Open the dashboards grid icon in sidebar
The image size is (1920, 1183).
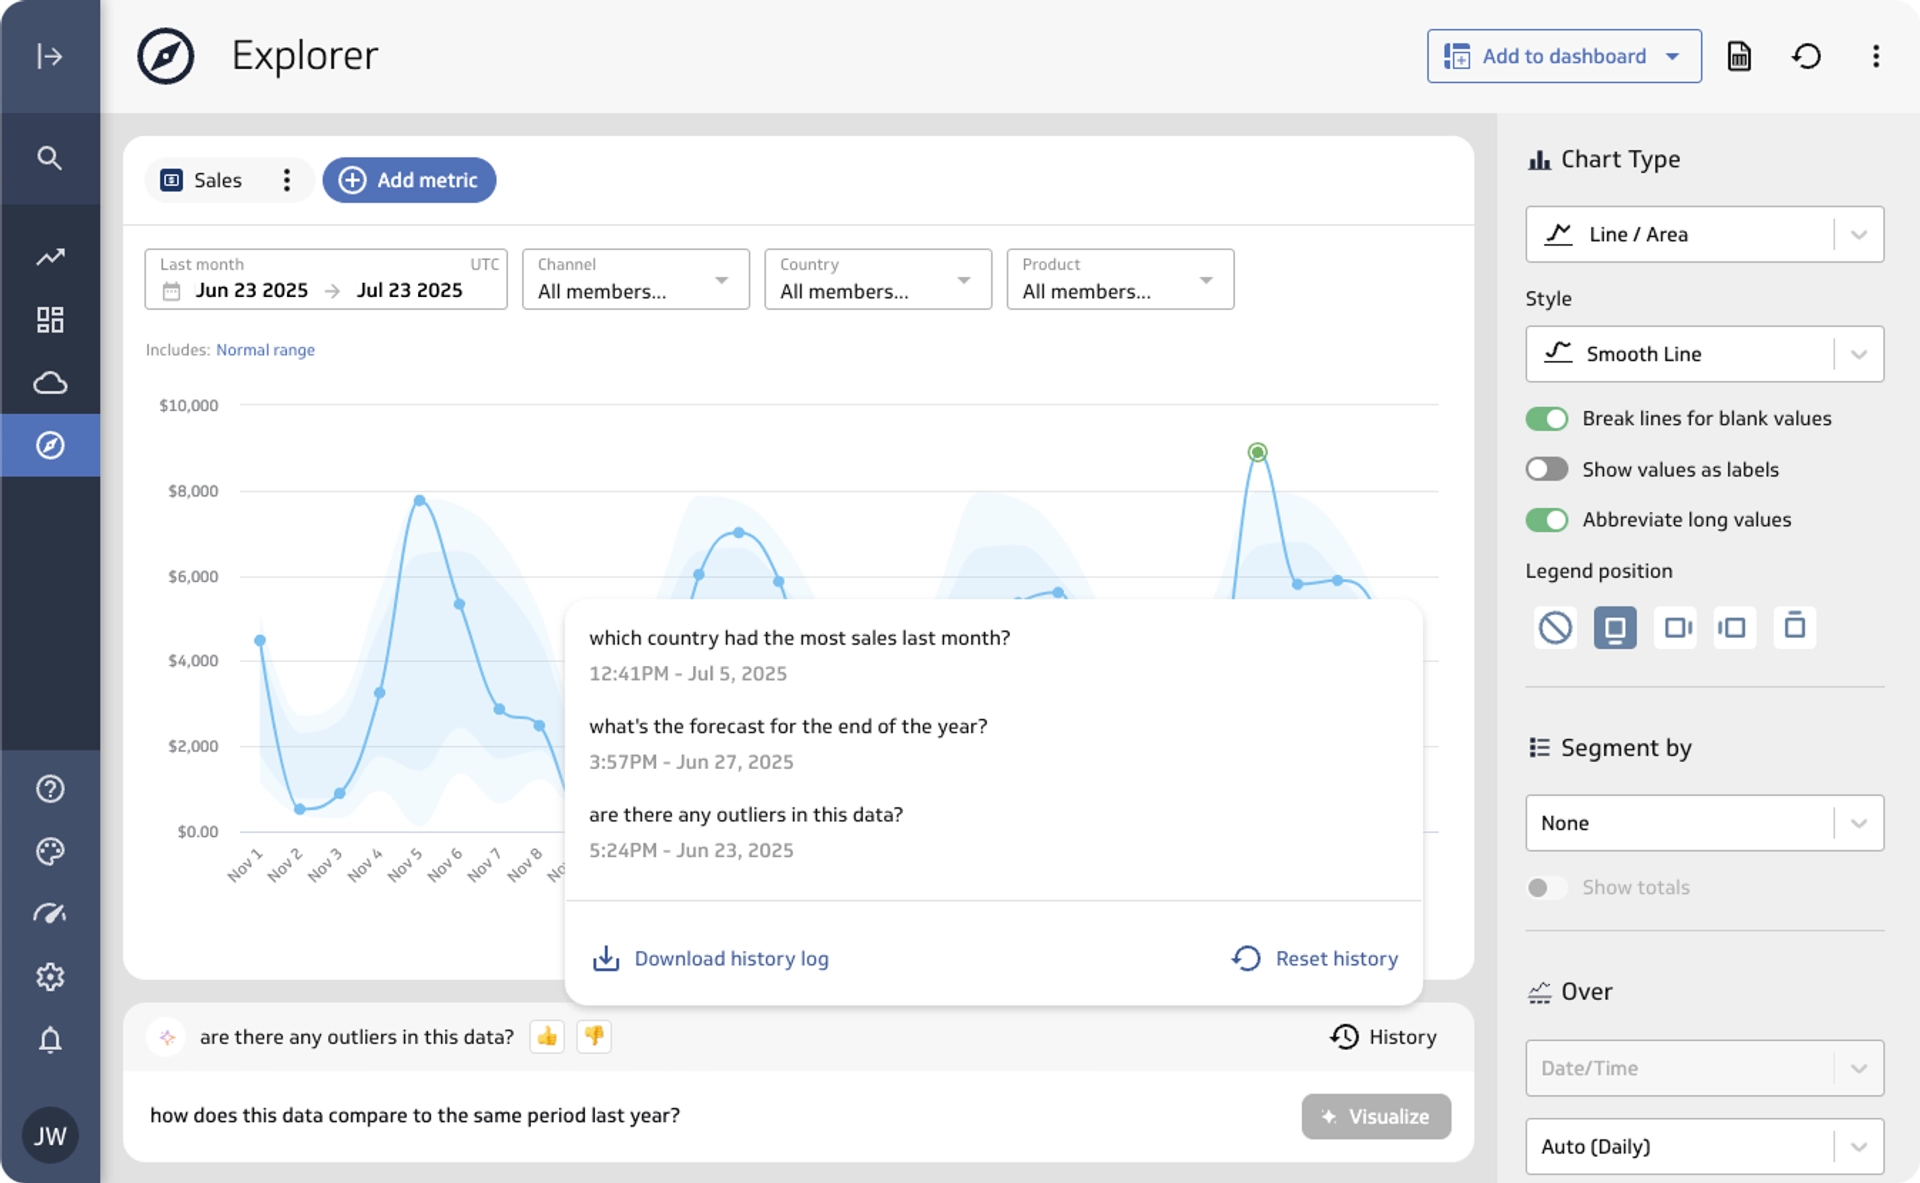pos(49,320)
